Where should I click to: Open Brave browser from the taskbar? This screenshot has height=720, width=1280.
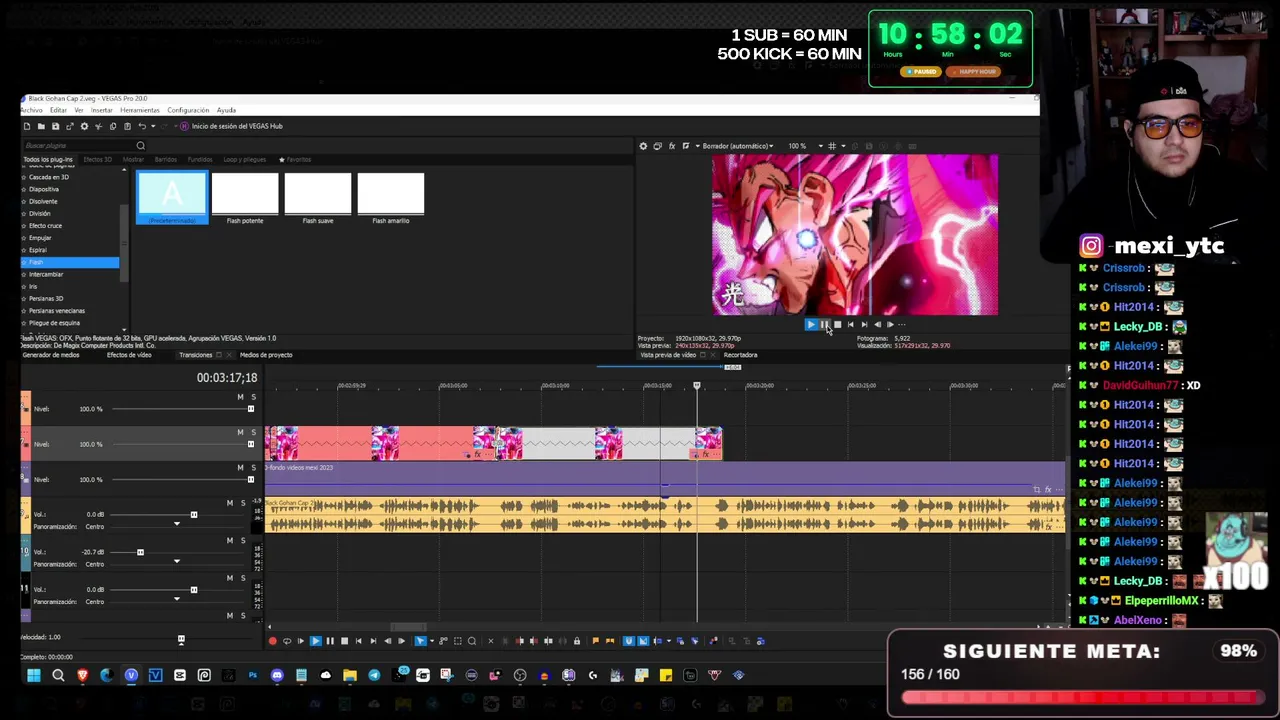click(x=82, y=675)
